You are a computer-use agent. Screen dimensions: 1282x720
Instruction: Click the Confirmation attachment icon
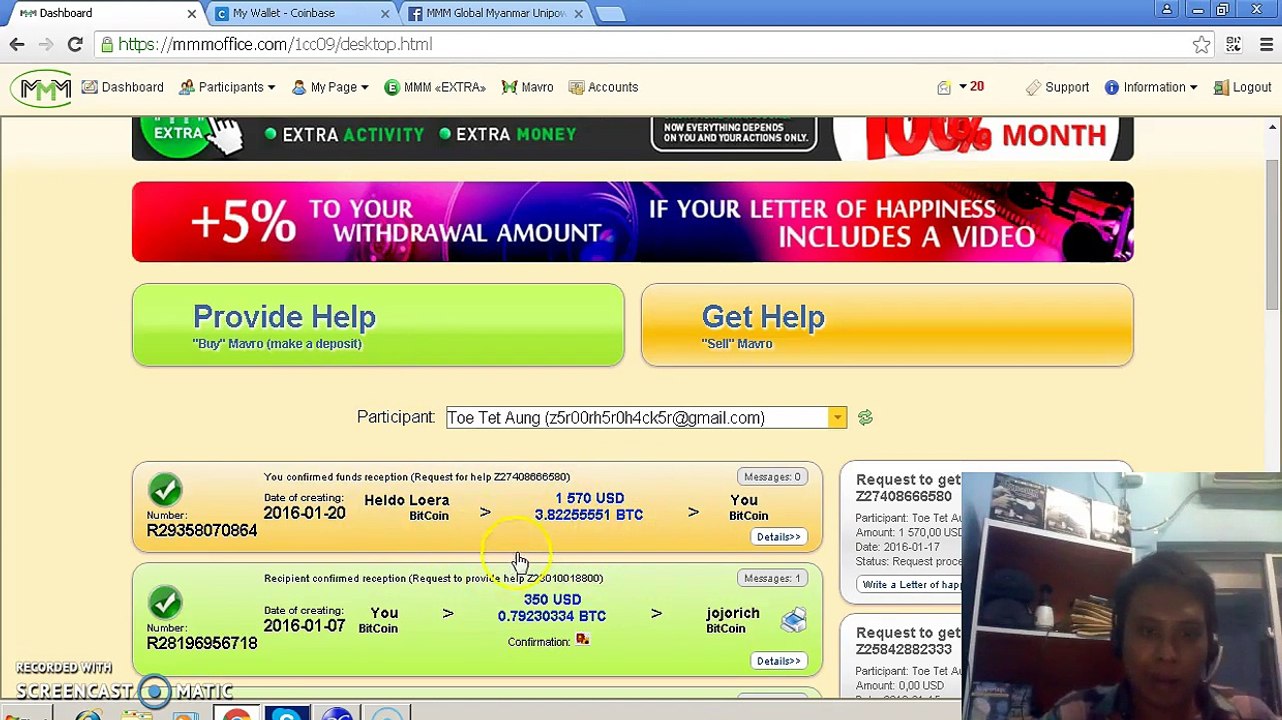pyautogui.click(x=582, y=640)
